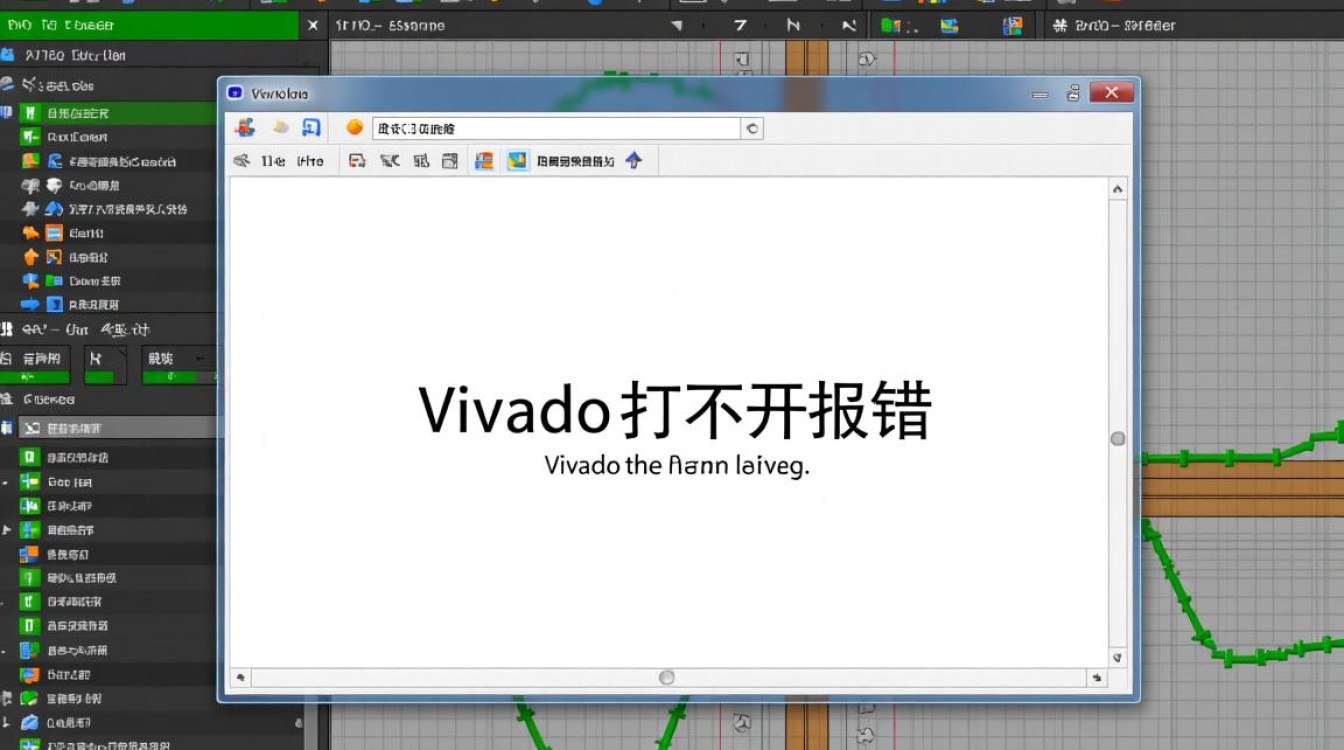Click the blue square icon beside the cloud
The image size is (1344, 750).
click(x=311, y=127)
